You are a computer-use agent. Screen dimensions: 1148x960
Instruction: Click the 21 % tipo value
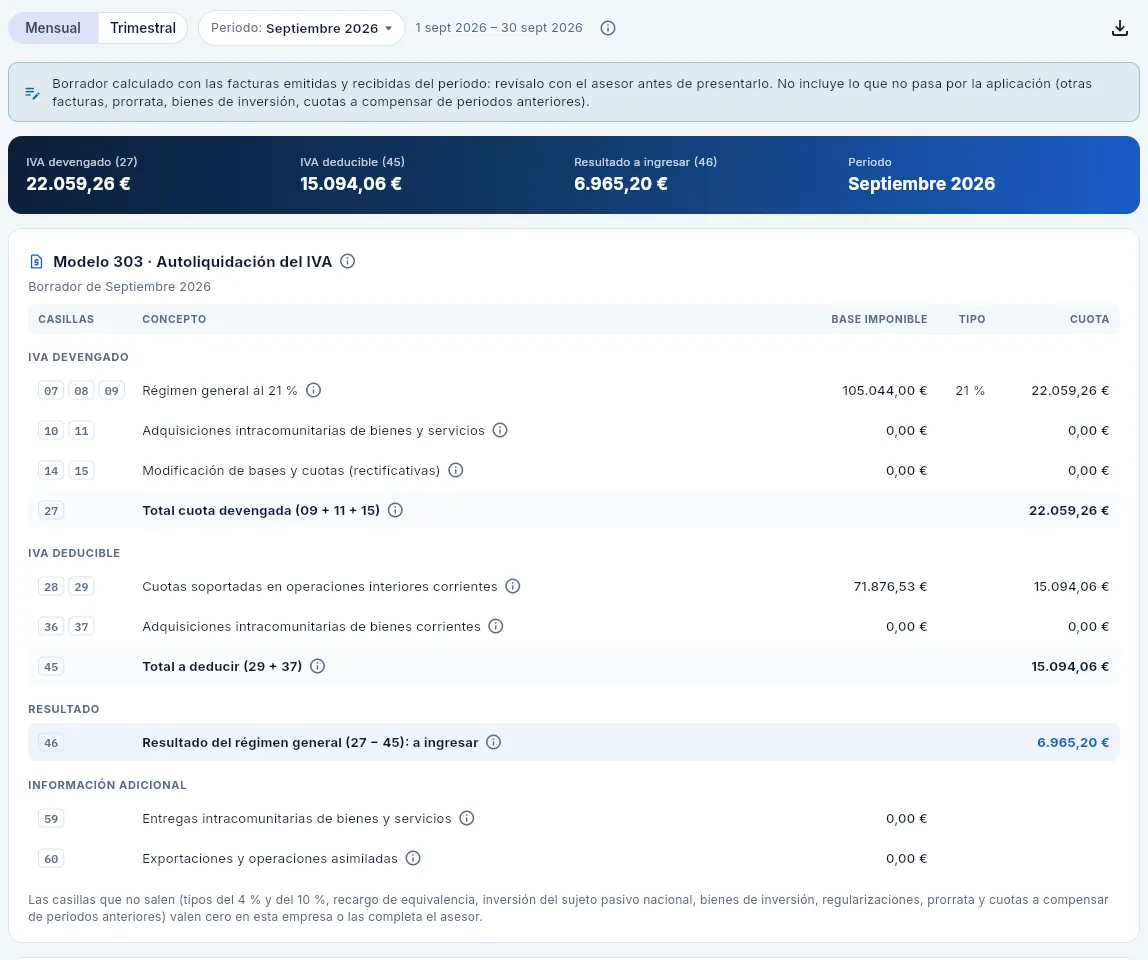(x=970, y=390)
